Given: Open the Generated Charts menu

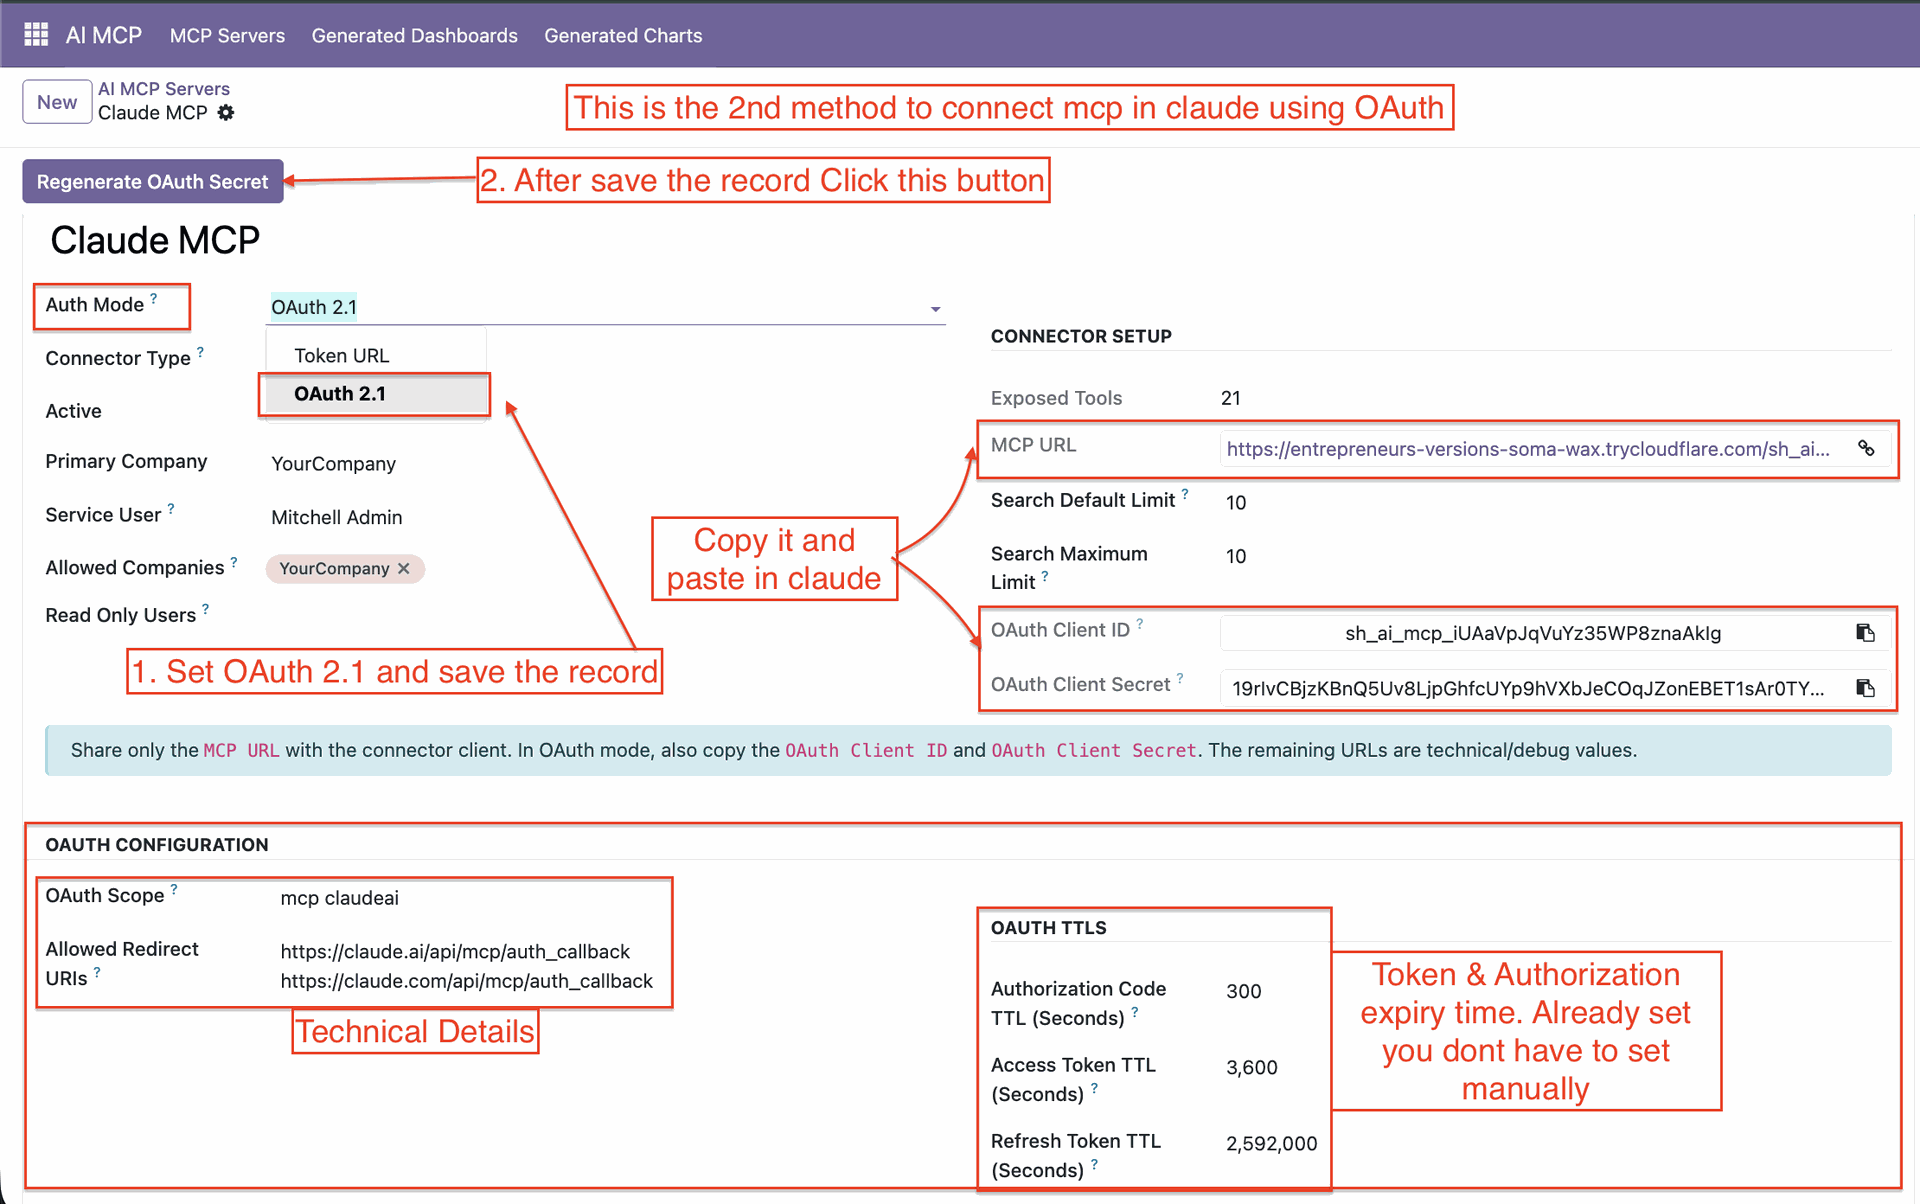Looking at the screenshot, I should pyautogui.click(x=623, y=35).
